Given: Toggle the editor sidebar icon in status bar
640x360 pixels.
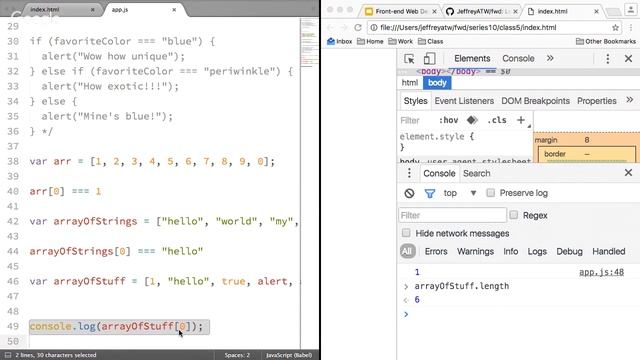Looking at the screenshot, I should pyautogui.click(x=7, y=355).
